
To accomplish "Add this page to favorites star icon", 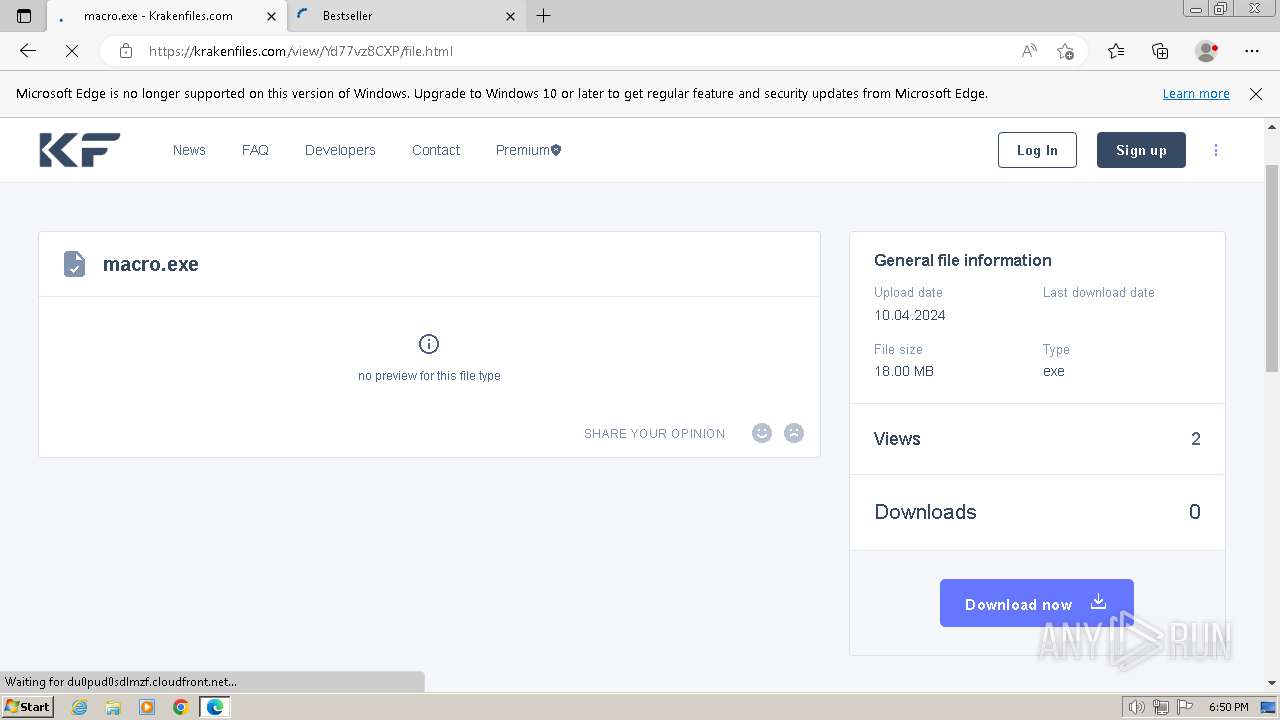I will click(1065, 51).
